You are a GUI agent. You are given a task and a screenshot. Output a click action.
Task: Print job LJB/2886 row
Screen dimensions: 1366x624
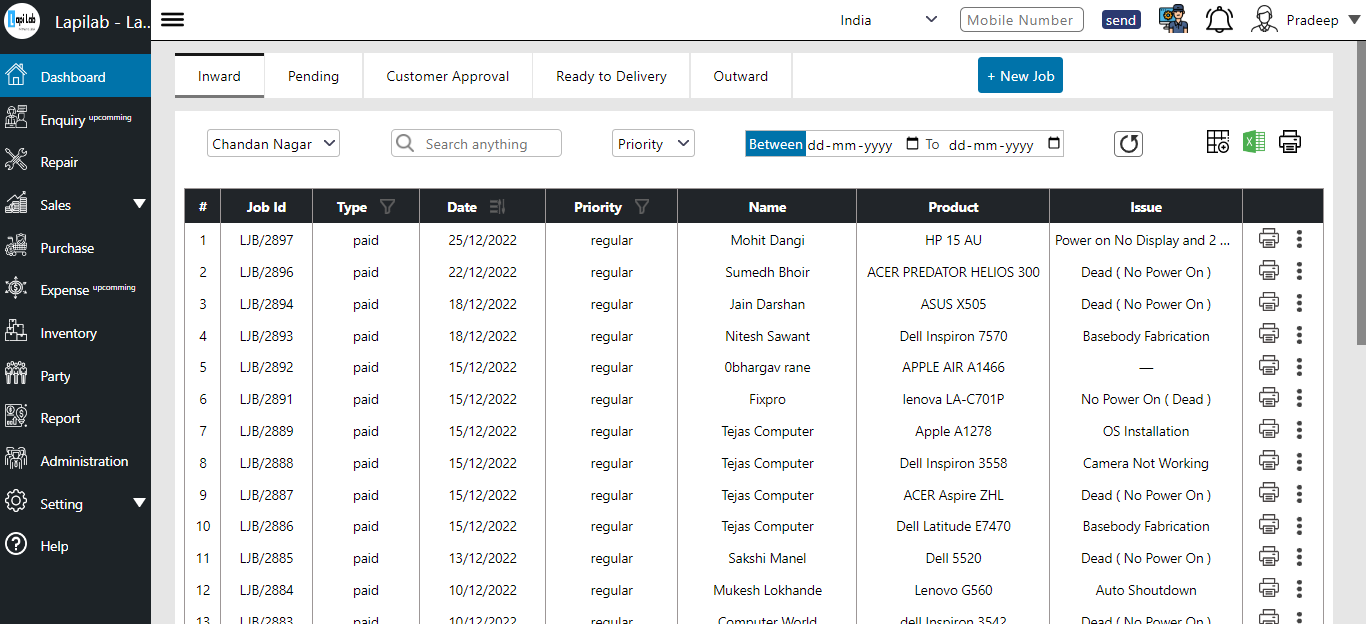tap(1269, 525)
